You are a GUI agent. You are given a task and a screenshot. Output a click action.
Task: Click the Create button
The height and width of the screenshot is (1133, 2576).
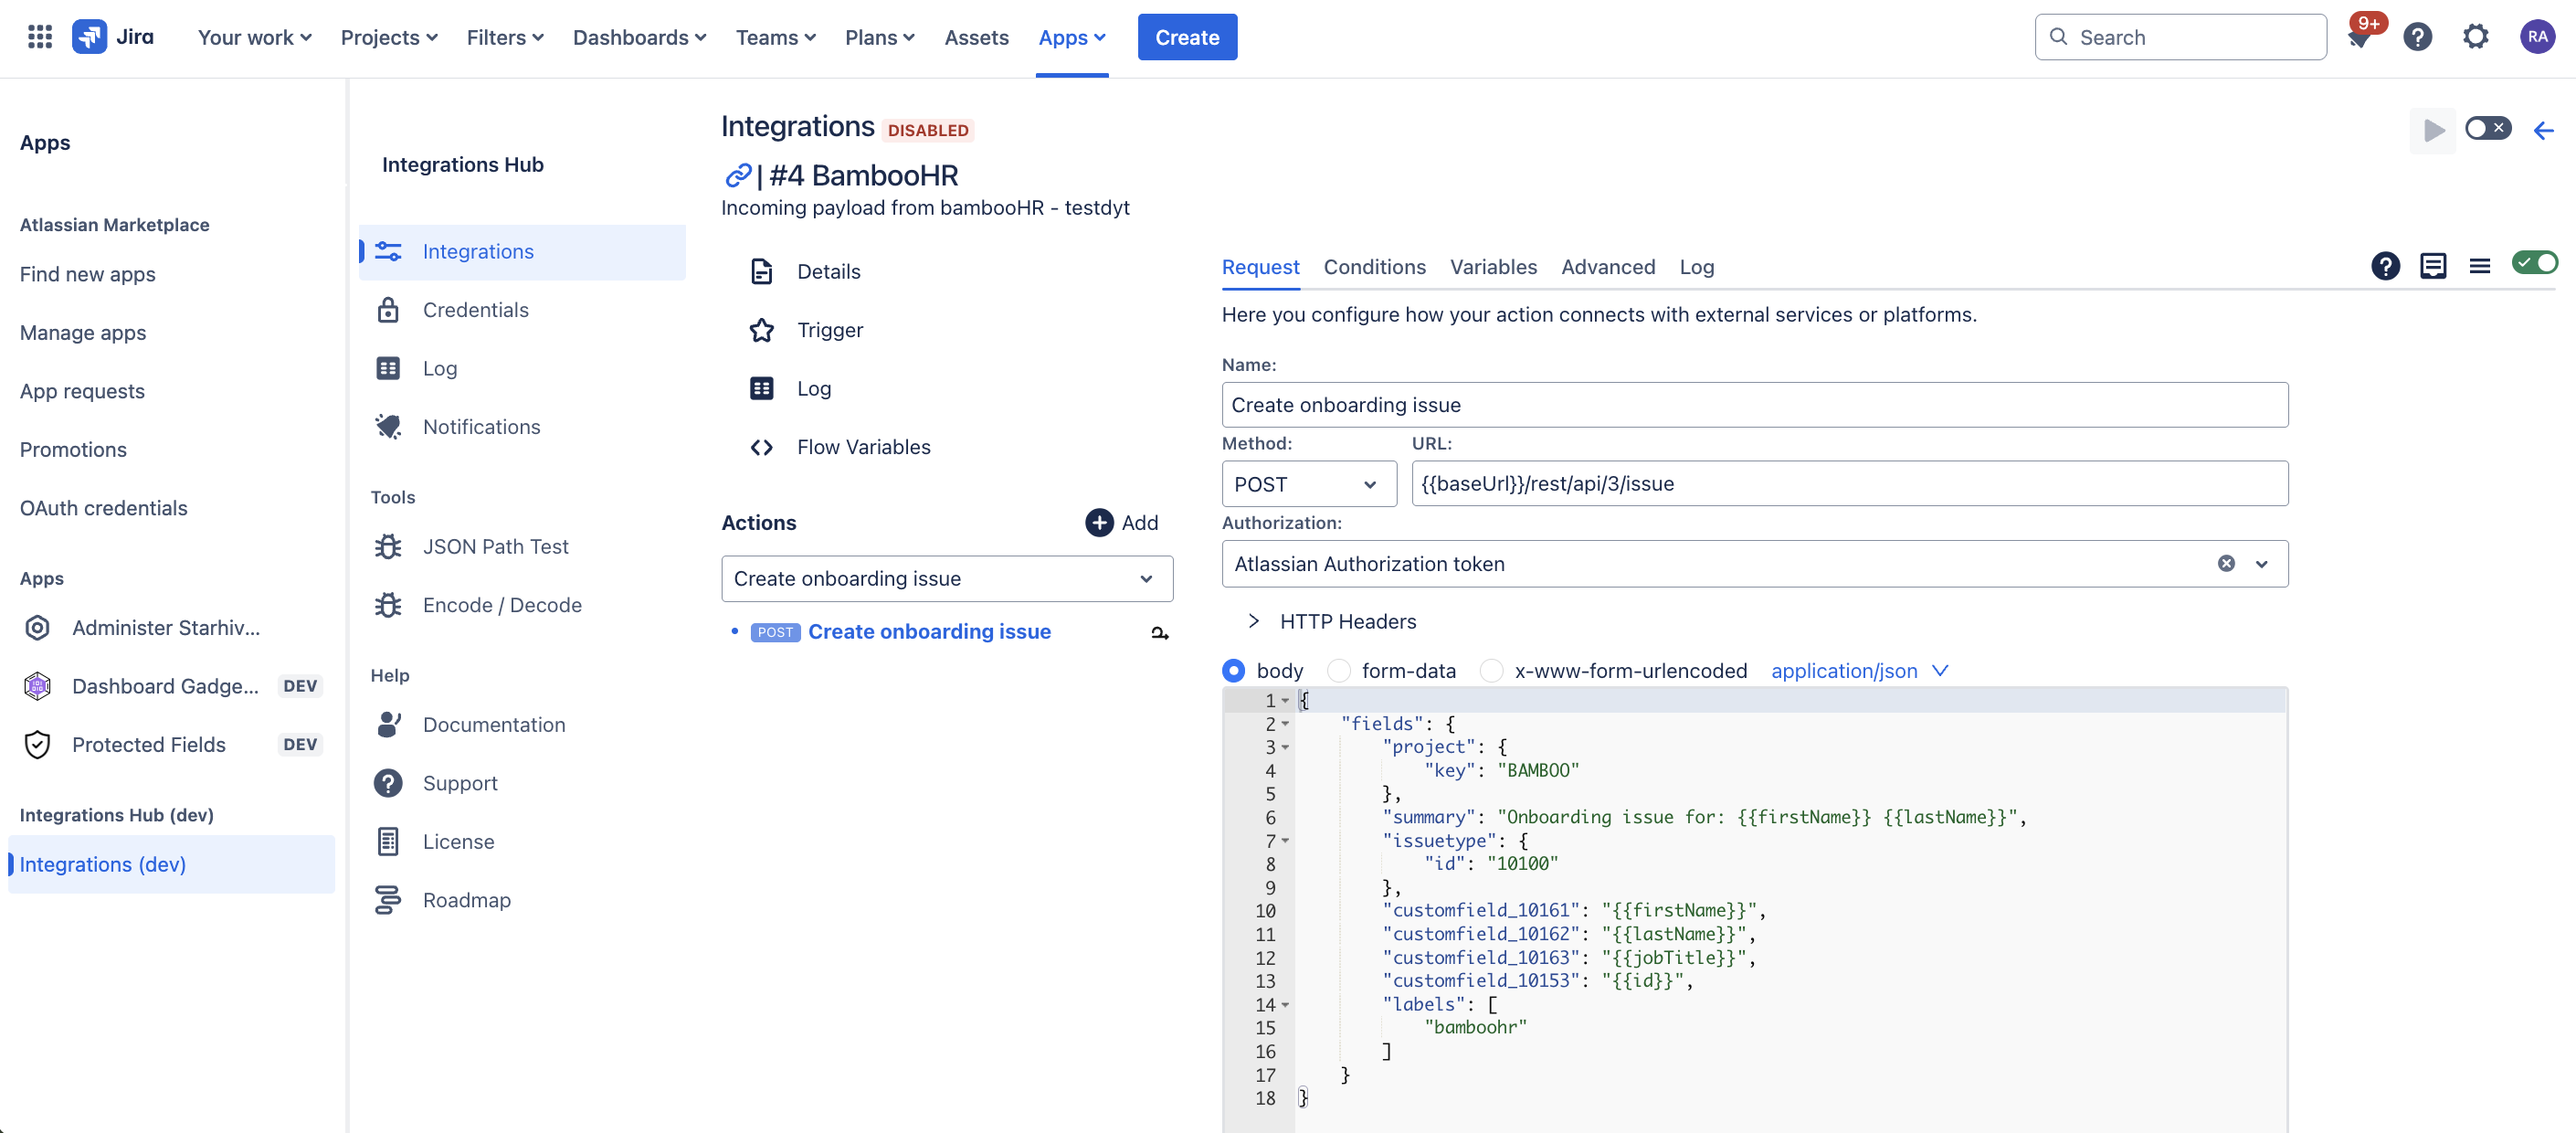click(1187, 37)
